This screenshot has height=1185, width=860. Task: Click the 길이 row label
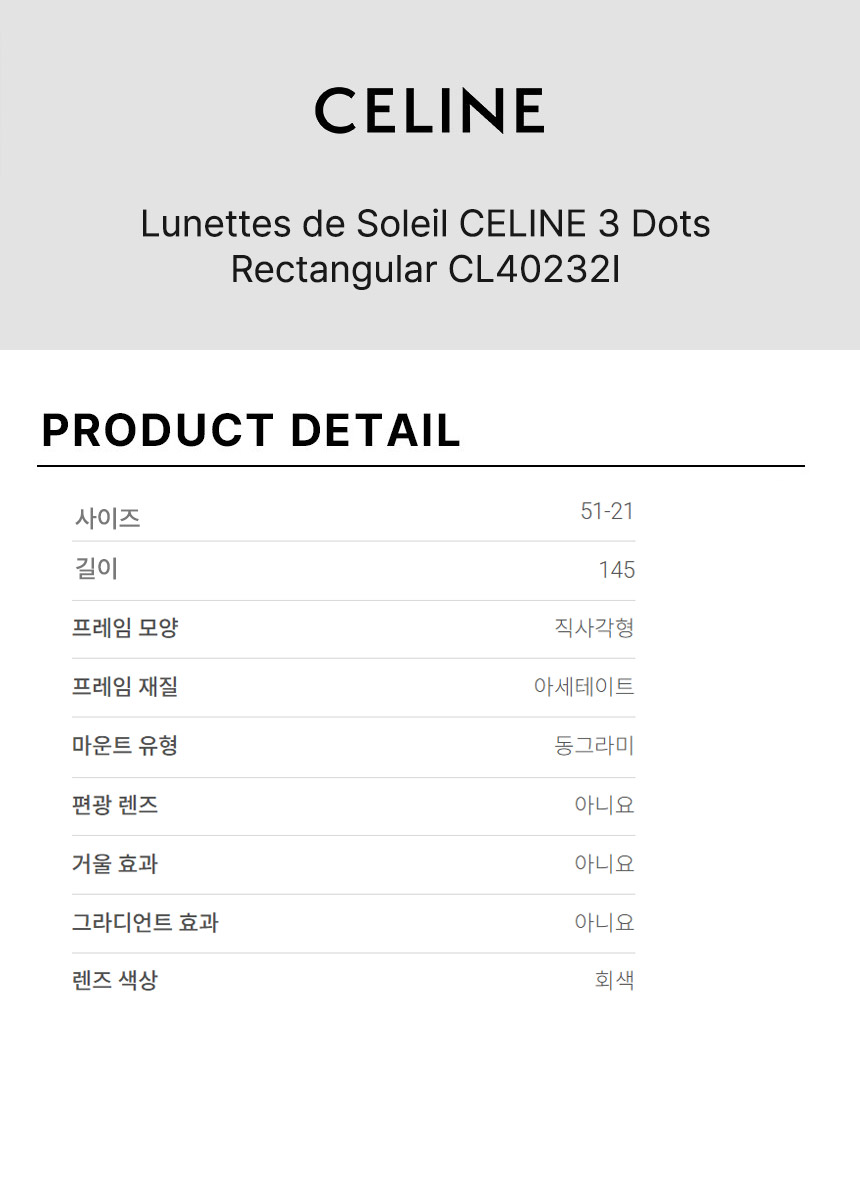97,569
